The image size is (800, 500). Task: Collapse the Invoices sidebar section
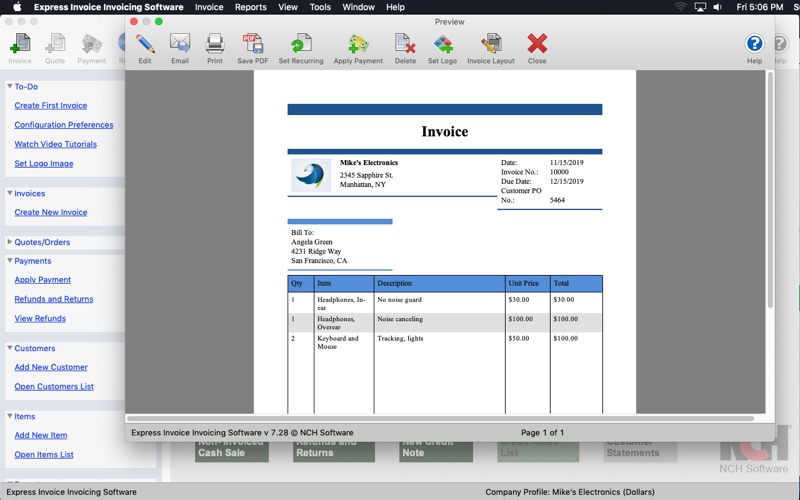point(10,193)
